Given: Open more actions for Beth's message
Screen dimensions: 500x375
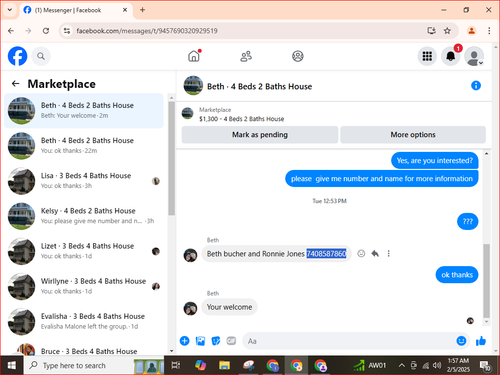Looking at the screenshot, I should 388,254.
